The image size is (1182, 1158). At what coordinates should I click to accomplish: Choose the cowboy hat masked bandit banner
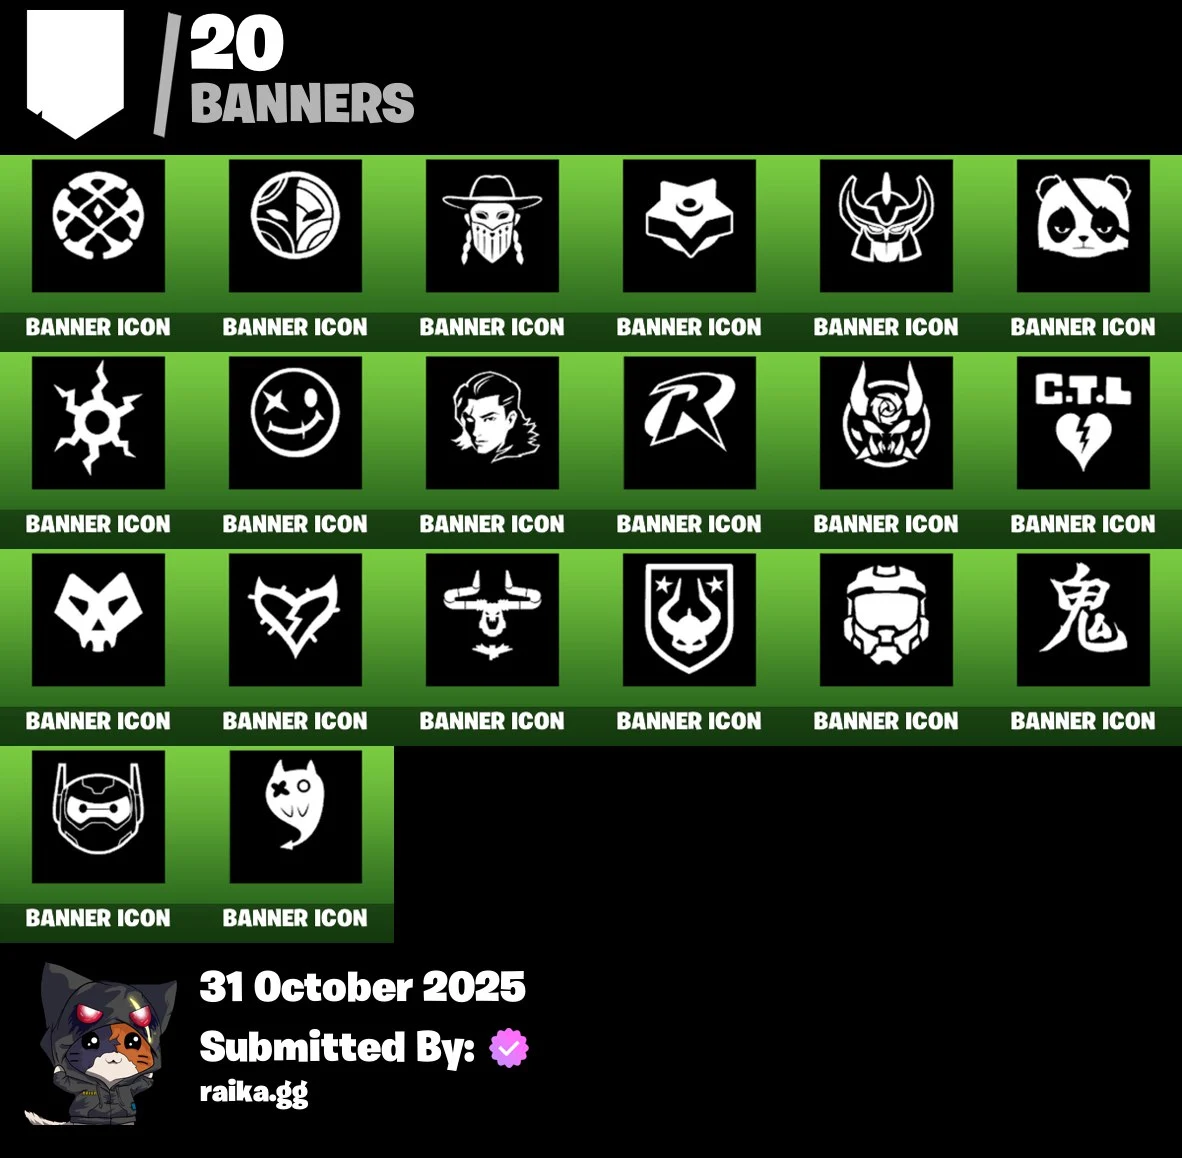(492, 225)
